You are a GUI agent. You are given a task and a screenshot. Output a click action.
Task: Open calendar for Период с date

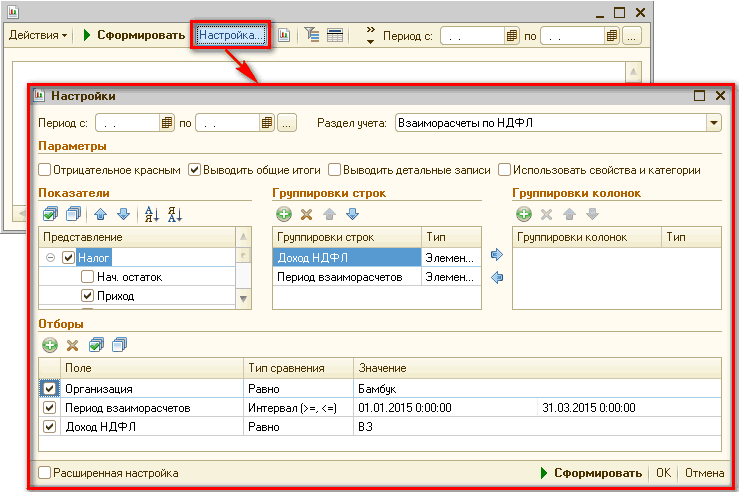pos(168,123)
